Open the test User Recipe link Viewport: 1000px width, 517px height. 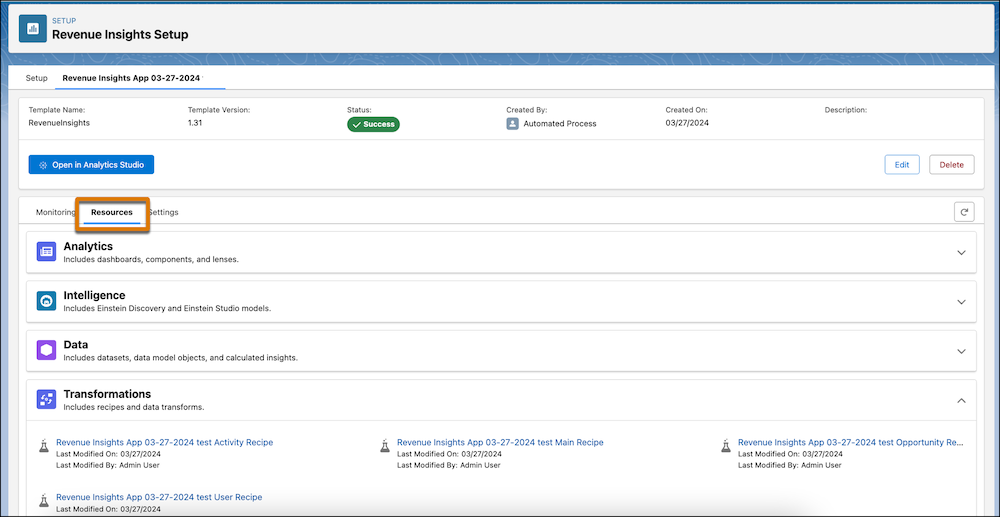pyautogui.click(x=159, y=497)
